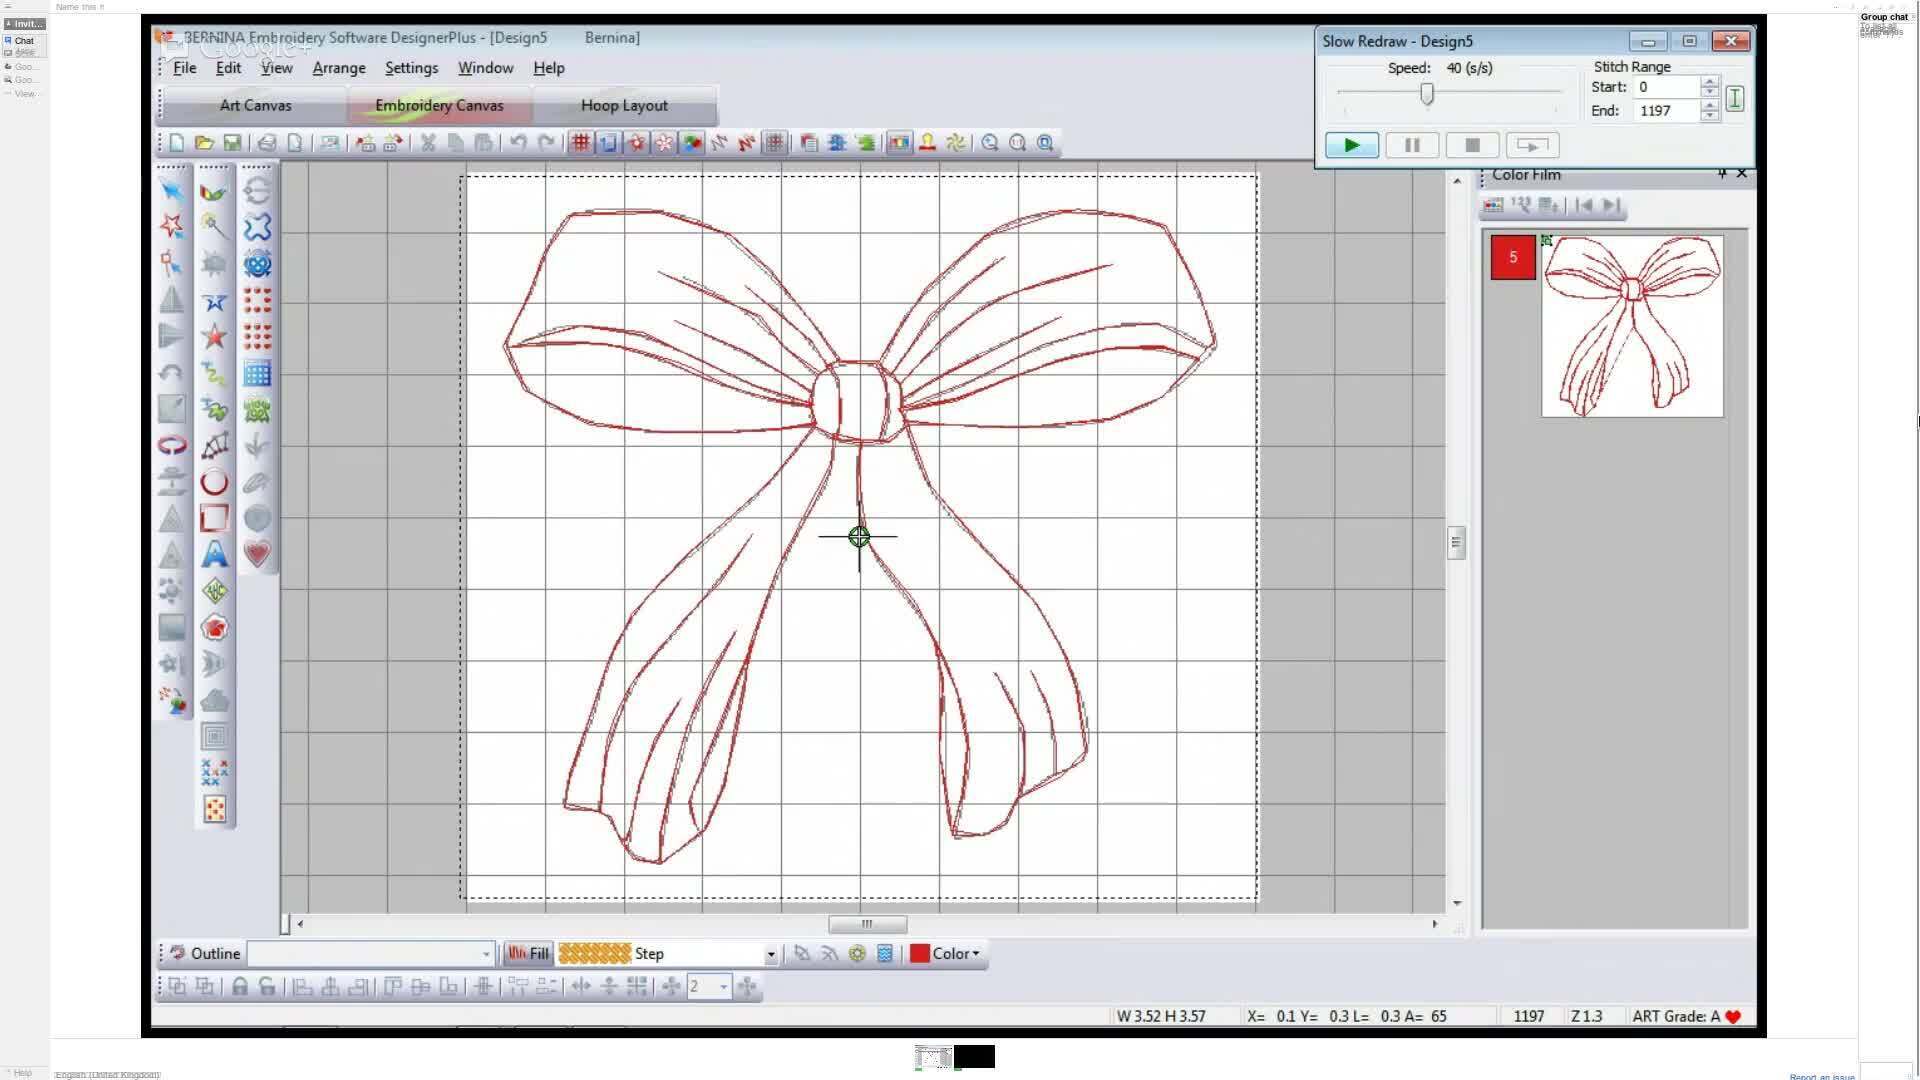Open the Arrange menu
The width and height of the screenshot is (1920, 1080).
point(339,68)
